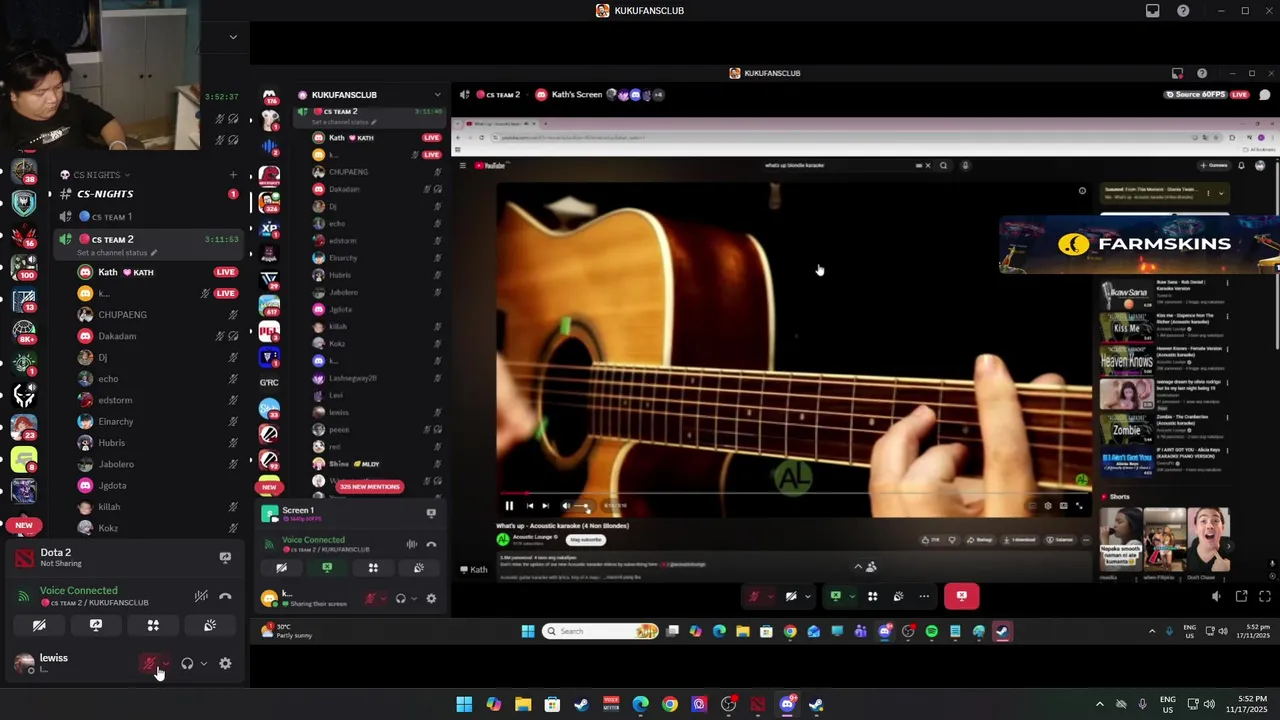Open the Help icon in the top title bar
This screenshot has height=720, width=1280.
click(1184, 11)
